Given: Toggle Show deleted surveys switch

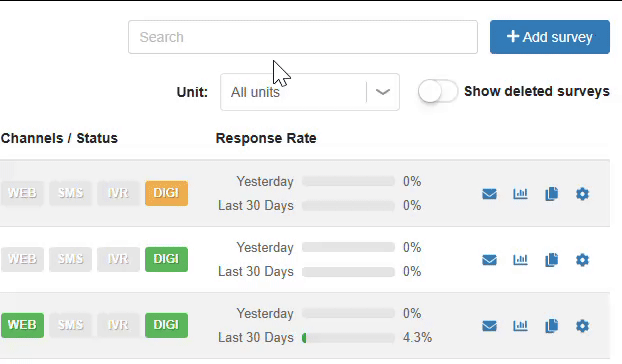Looking at the screenshot, I should pos(438,91).
